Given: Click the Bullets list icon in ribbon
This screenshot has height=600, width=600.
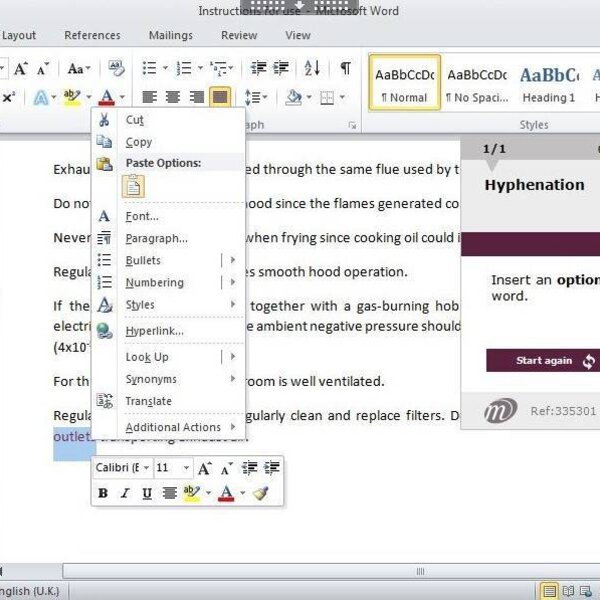Looking at the screenshot, I should click(149, 68).
